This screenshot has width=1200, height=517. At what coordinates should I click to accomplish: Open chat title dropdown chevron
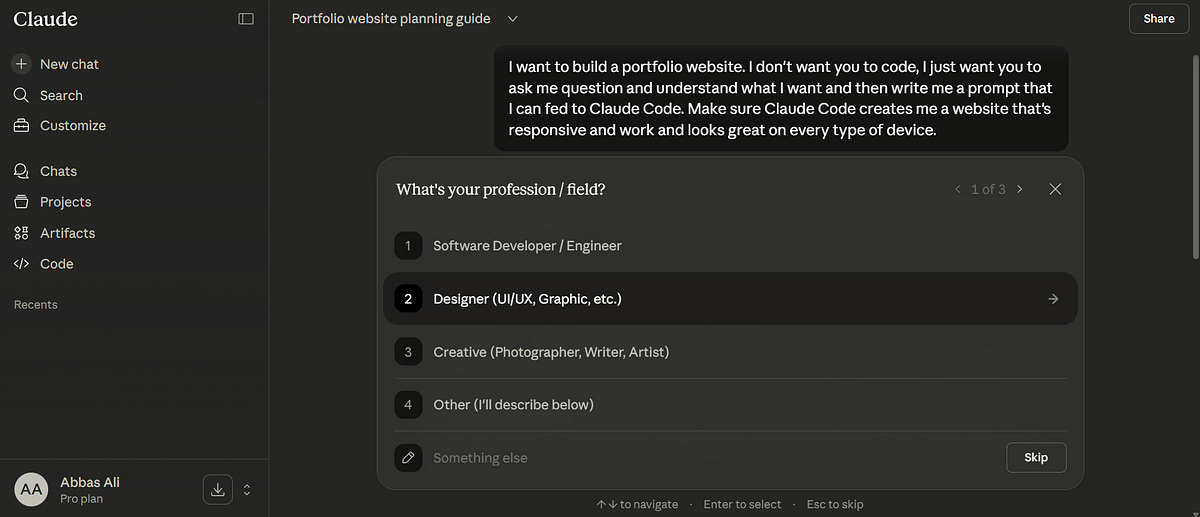coord(513,19)
